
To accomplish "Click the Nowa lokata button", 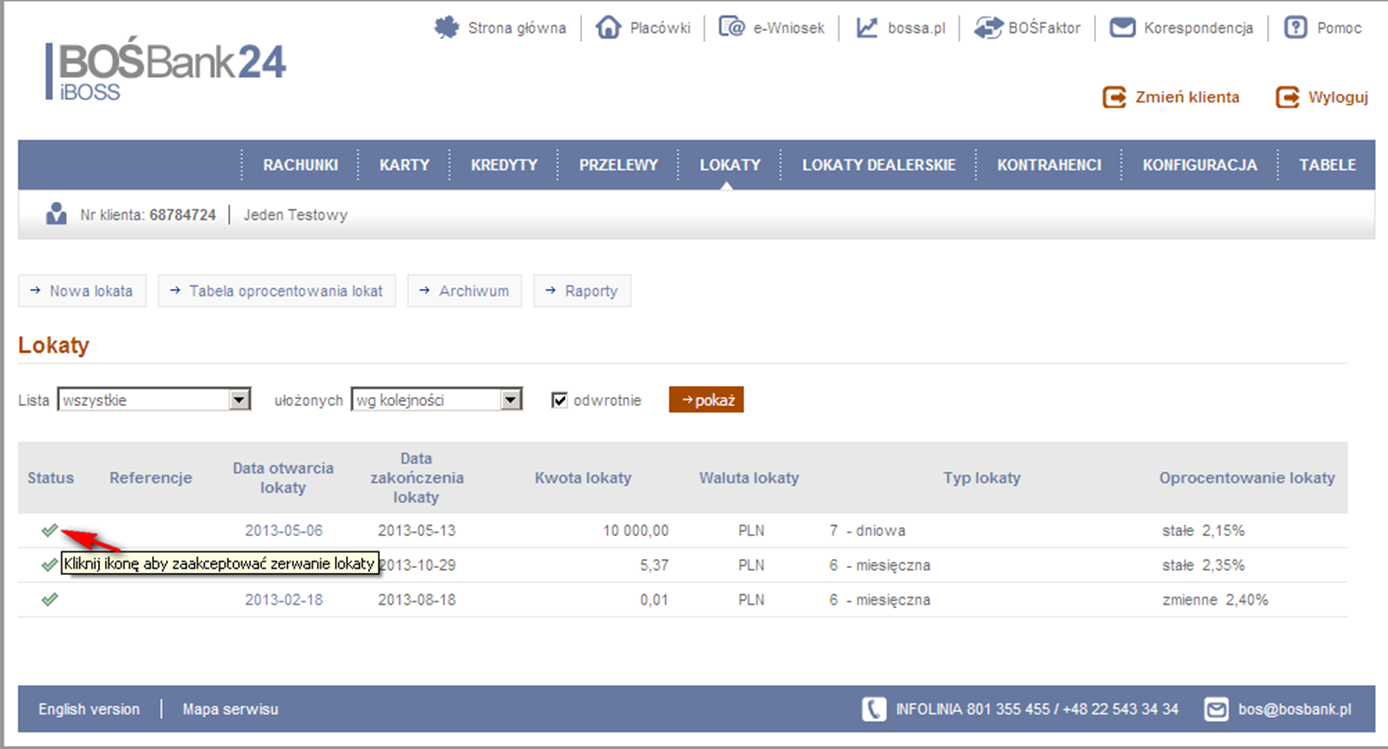I will [x=83, y=291].
